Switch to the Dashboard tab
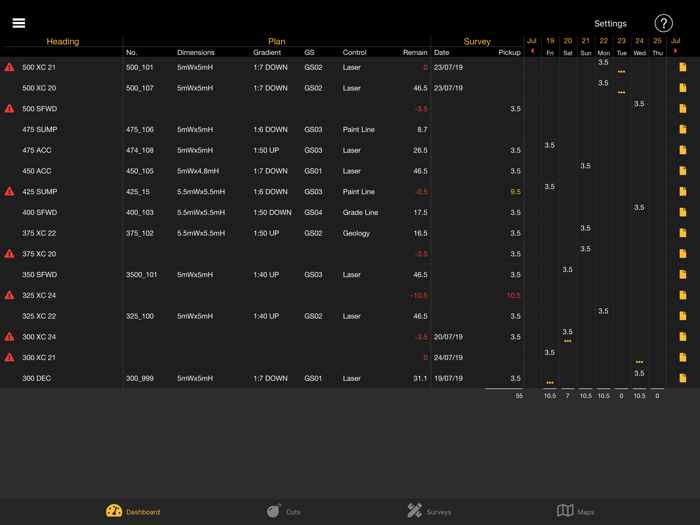The image size is (700, 525). point(133,511)
